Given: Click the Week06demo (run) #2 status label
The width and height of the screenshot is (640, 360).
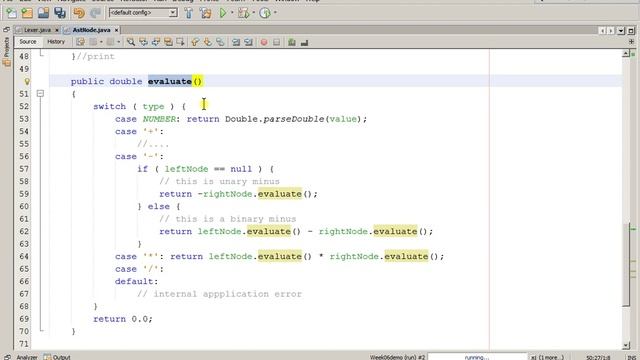Looking at the screenshot, I should coord(398,357).
